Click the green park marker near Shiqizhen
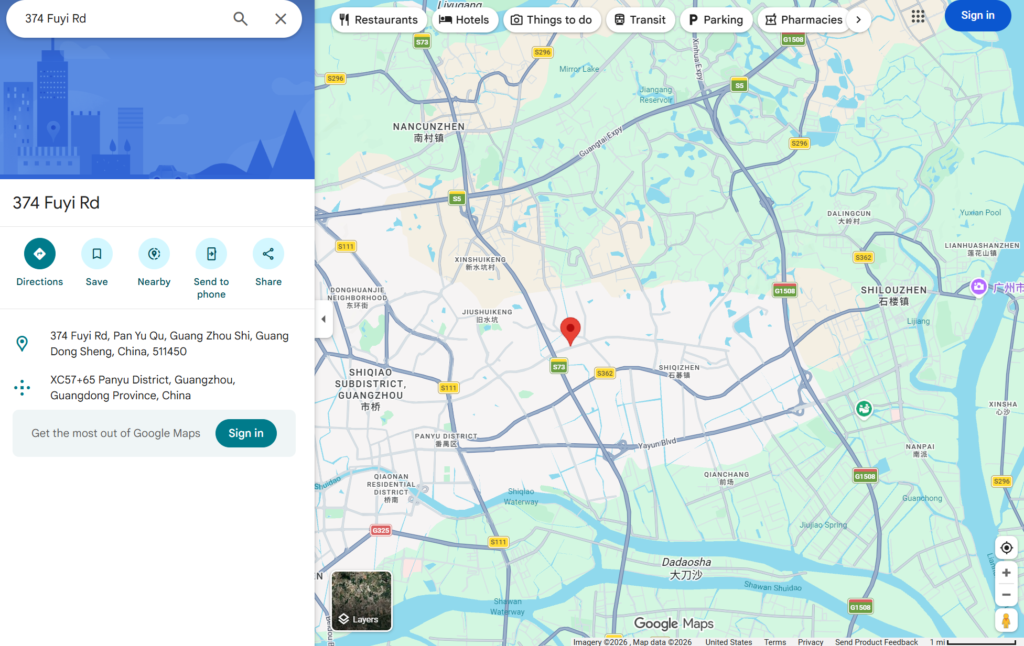The image size is (1024, 646). [864, 409]
